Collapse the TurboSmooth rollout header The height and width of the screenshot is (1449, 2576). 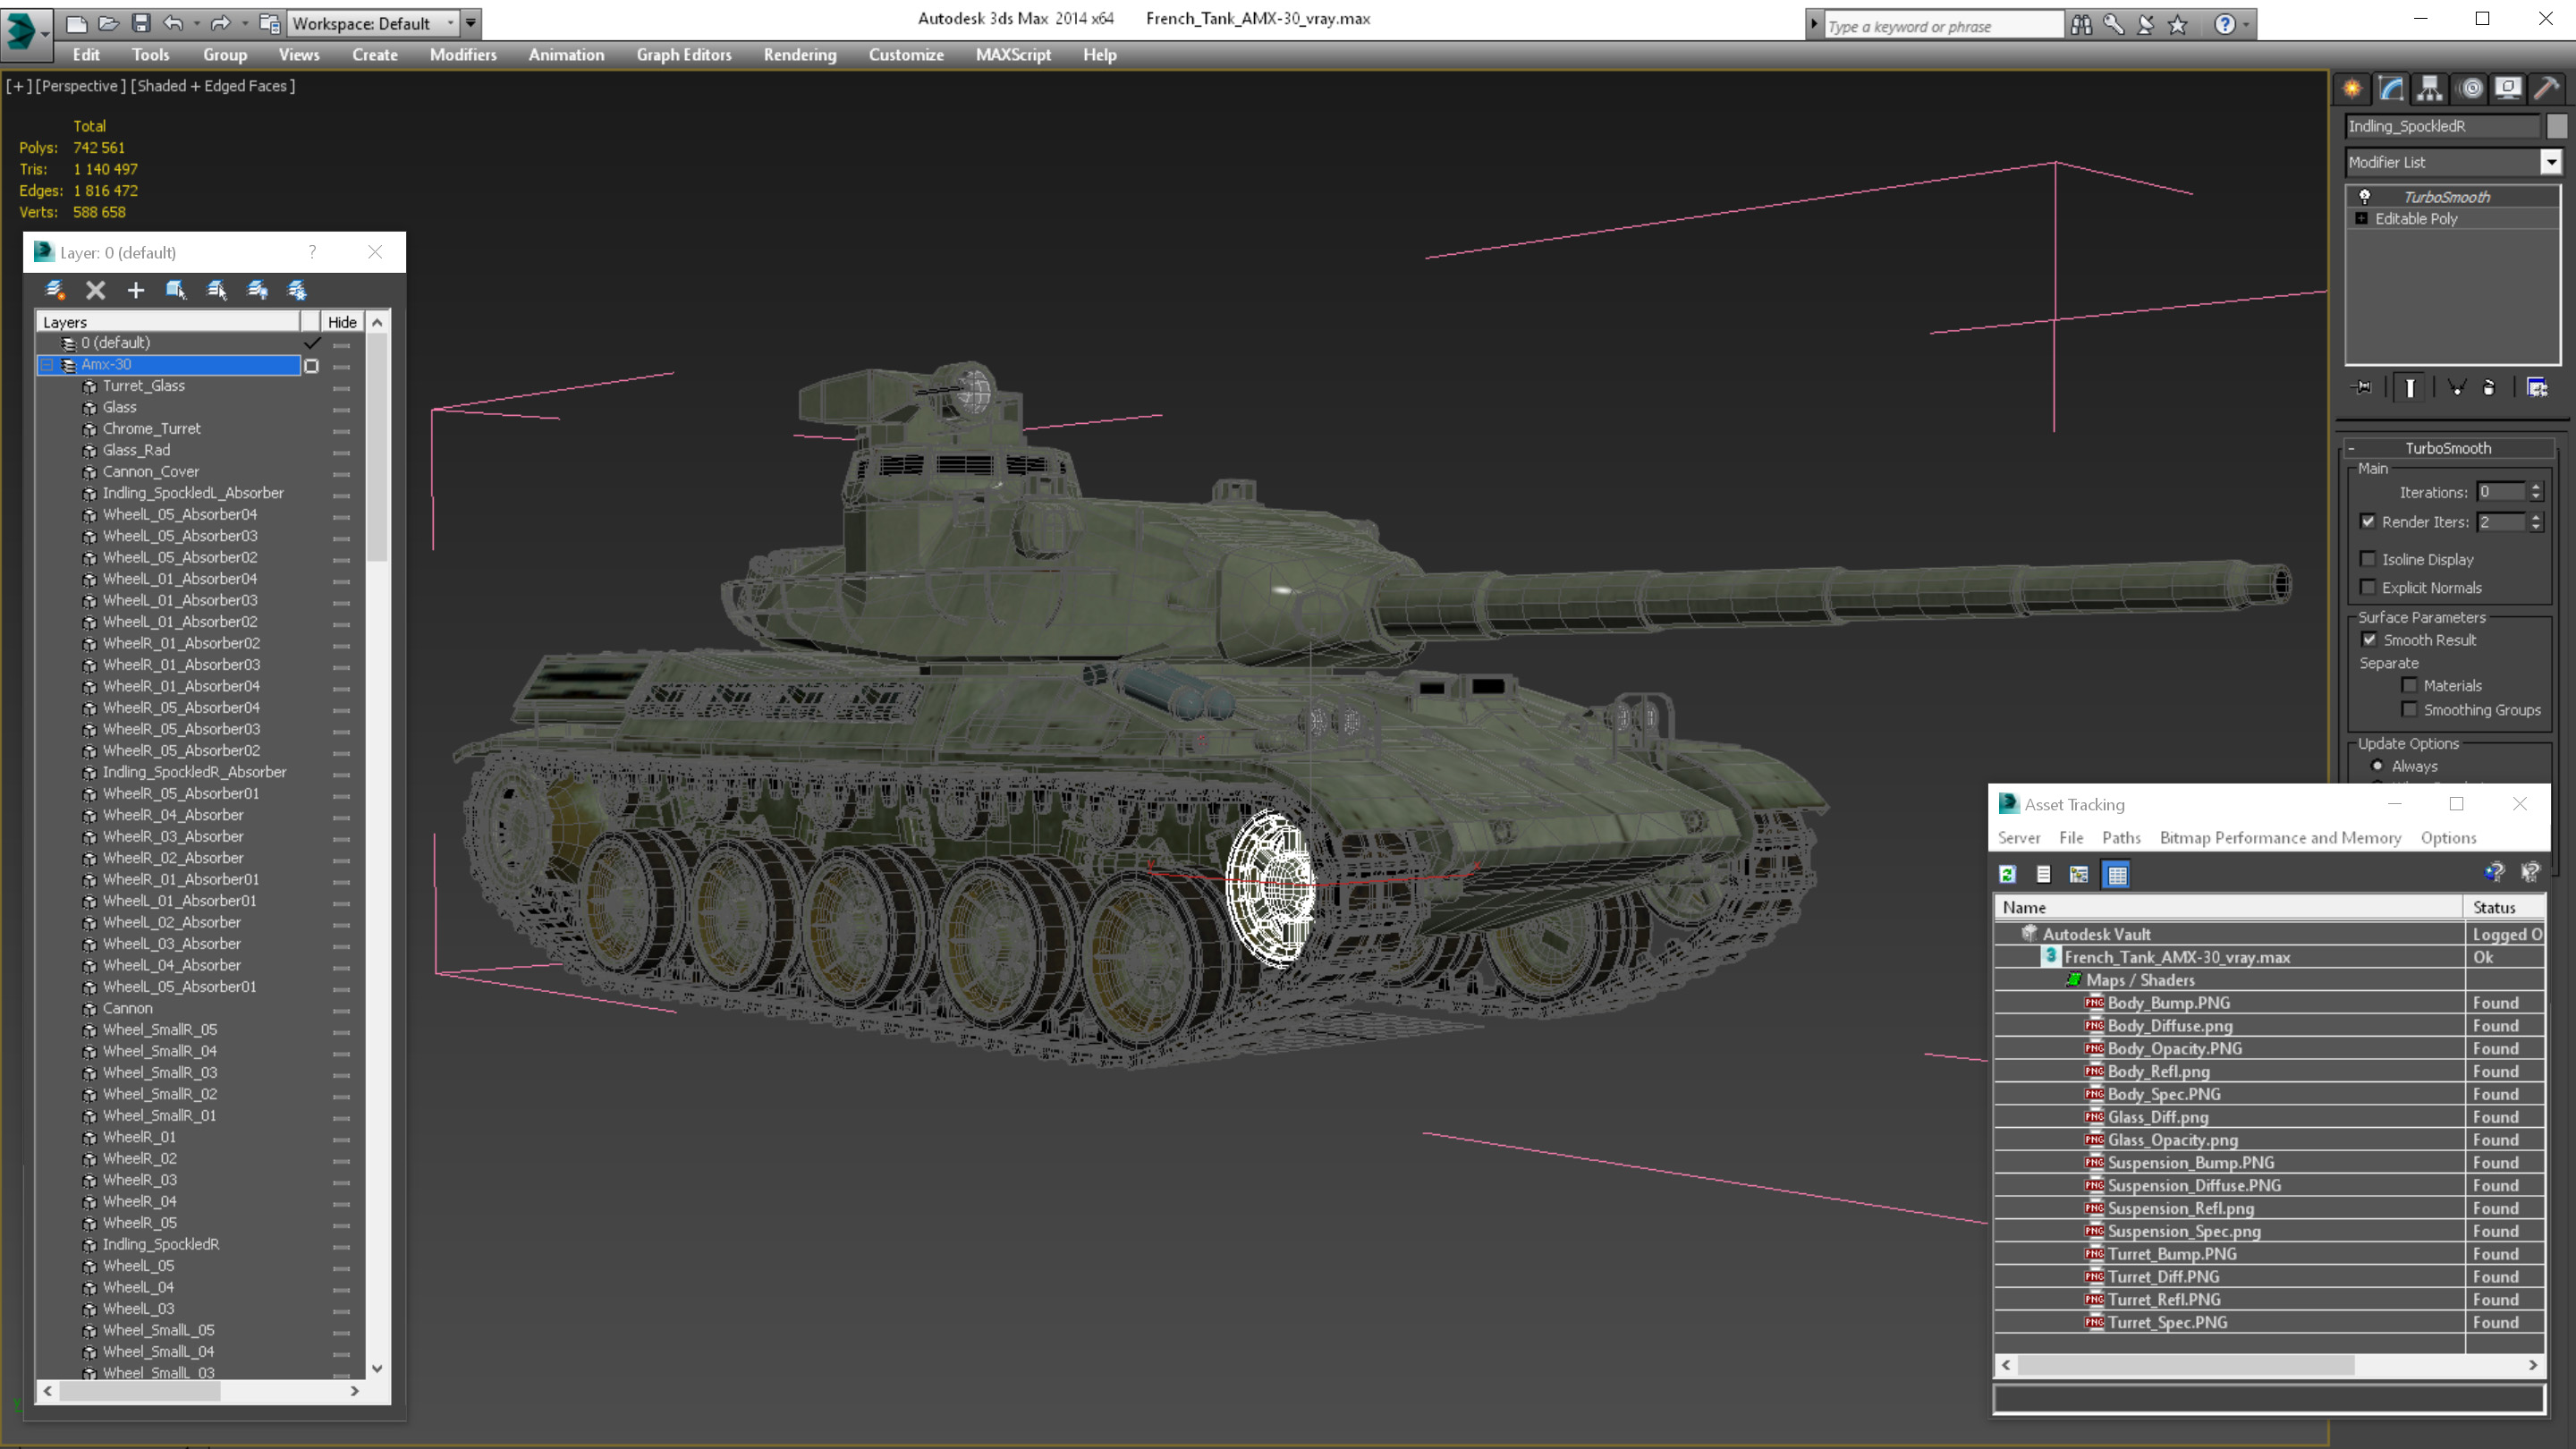[x=2448, y=448]
